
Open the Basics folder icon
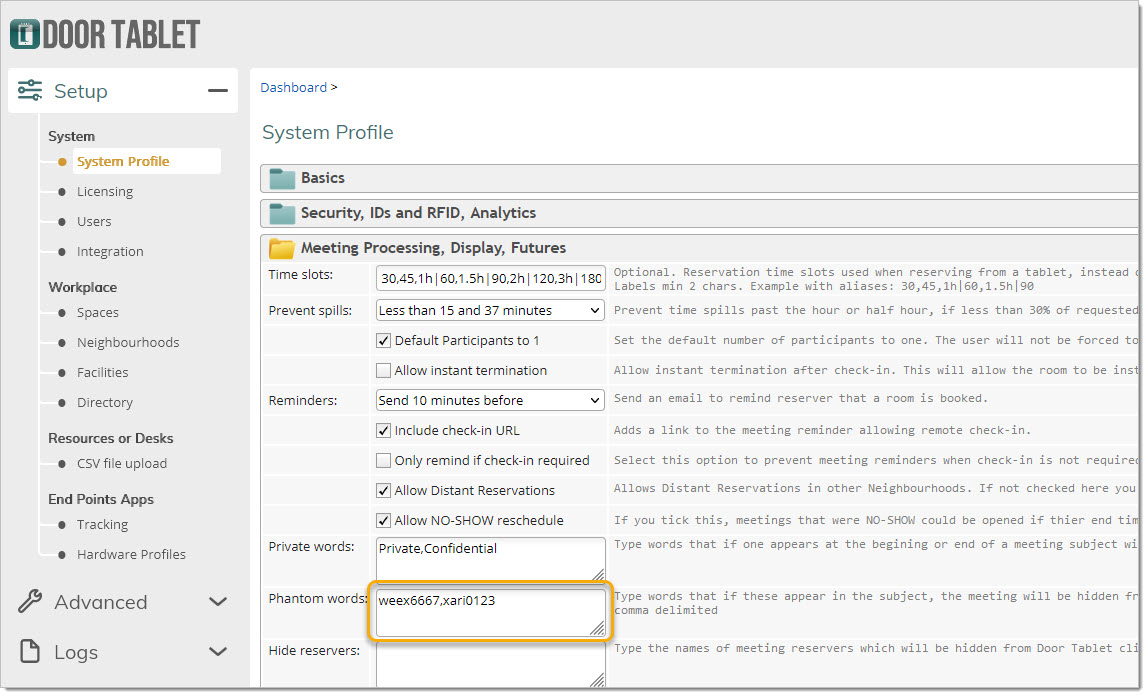tap(283, 178)
